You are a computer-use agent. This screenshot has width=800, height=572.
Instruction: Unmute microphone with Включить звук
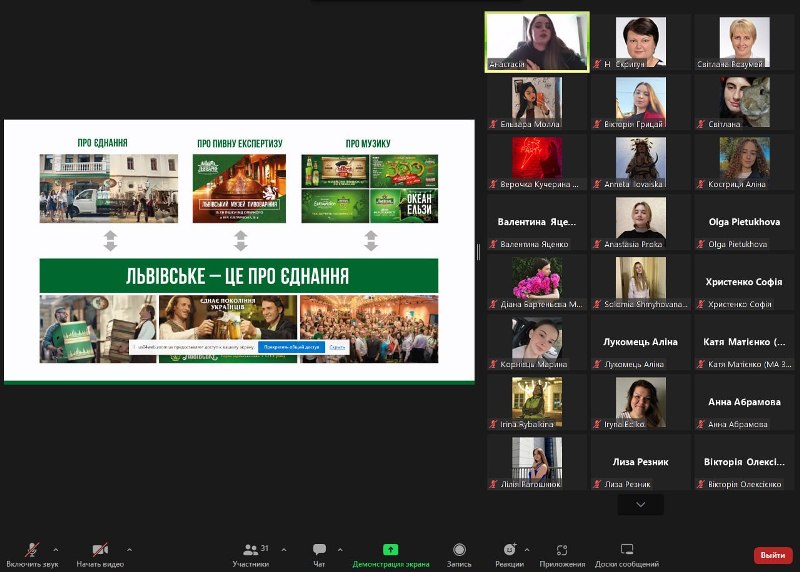[32, 555]
